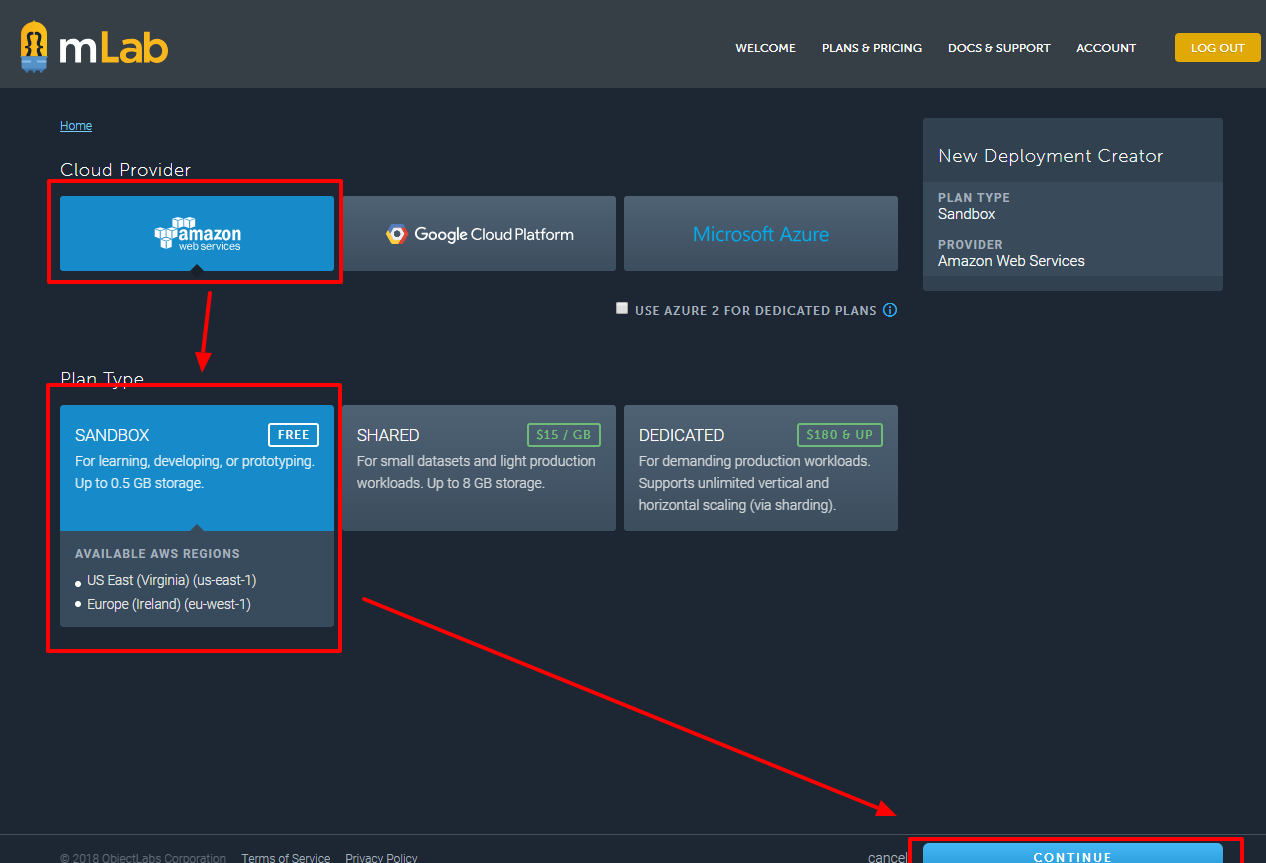This screenshot has width=1266, height=863.
Task: Click the $180 & UP price badge
Action: [x=840, y=435]
